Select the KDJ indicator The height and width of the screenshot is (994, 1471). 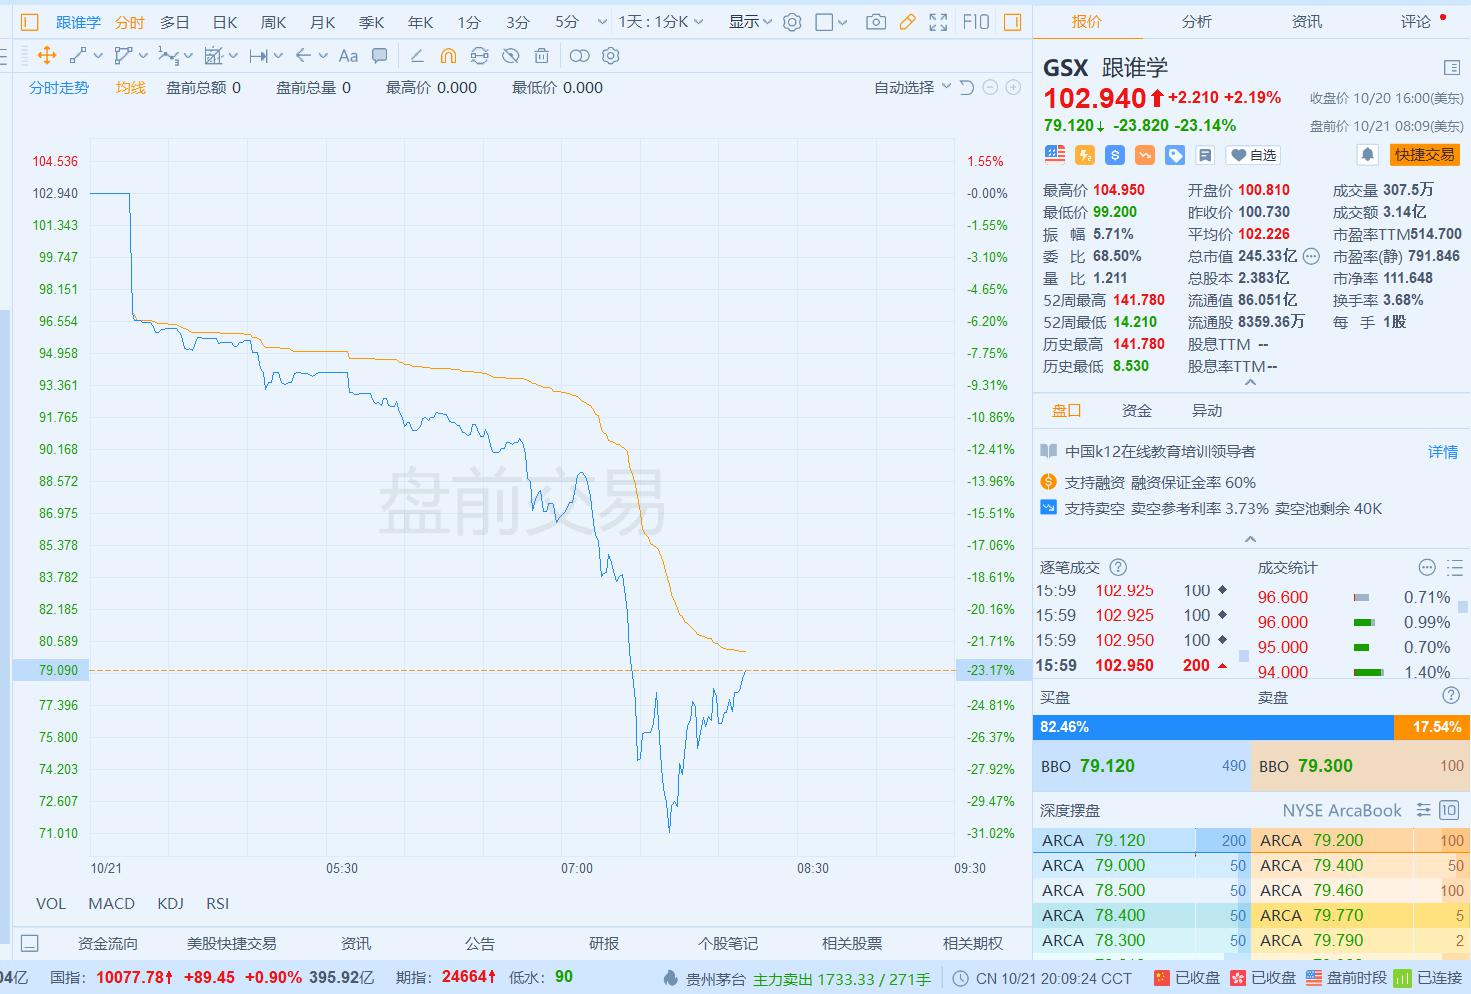point(170,903)
